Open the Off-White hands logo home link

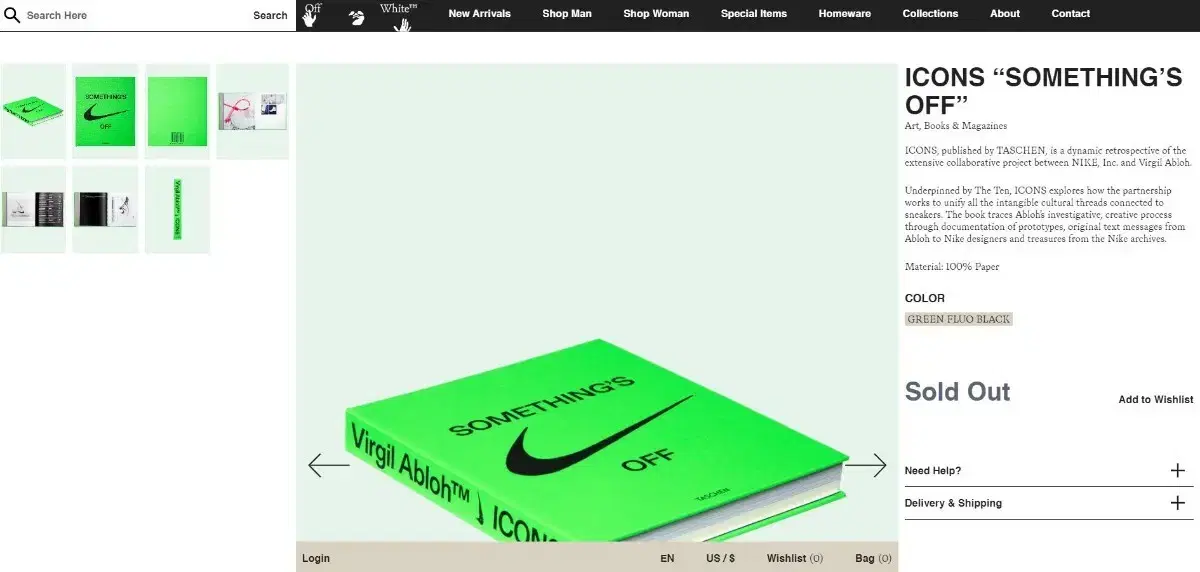point(359,15)
